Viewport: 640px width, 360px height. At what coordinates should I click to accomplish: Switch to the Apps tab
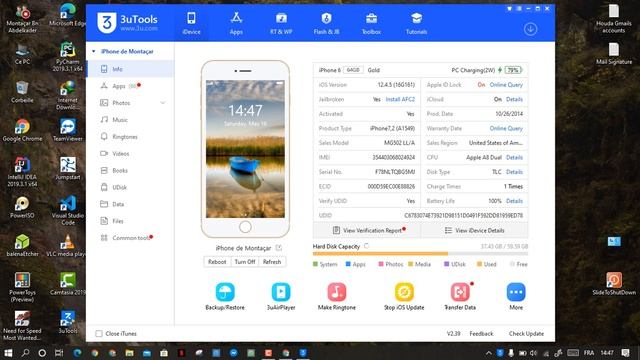tap(236, 23)
